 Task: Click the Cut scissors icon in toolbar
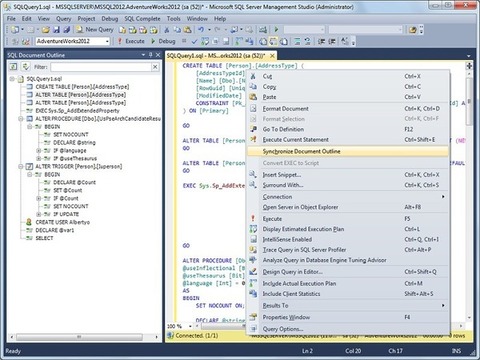pos(167,30)
